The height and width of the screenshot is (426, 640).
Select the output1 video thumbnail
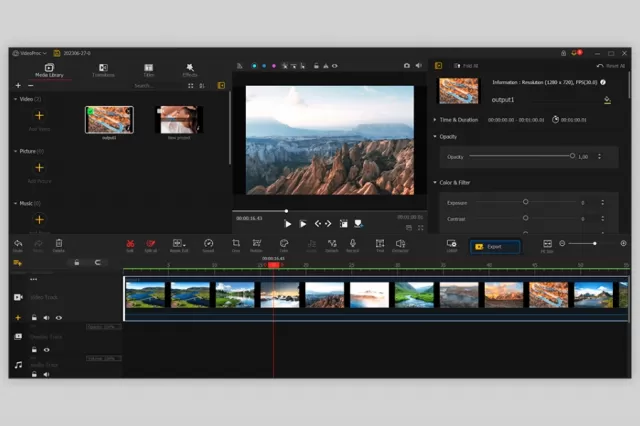[x=109, y=120]
